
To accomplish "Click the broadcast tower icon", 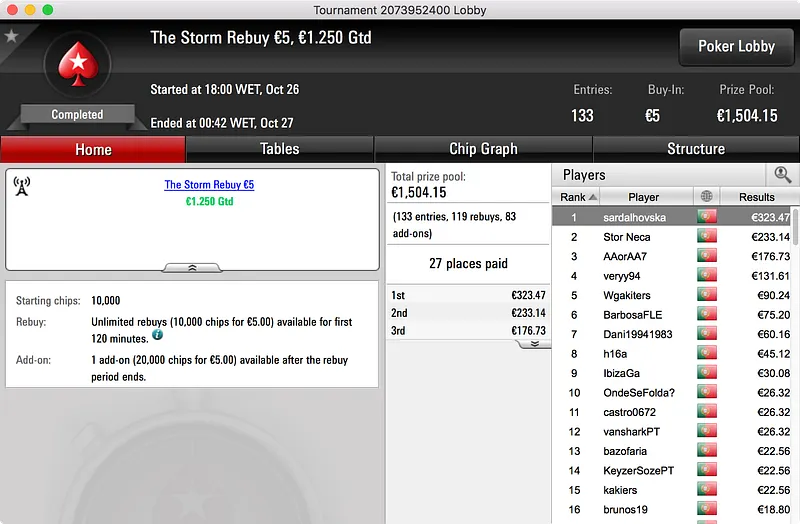I will tap(21, 186).
